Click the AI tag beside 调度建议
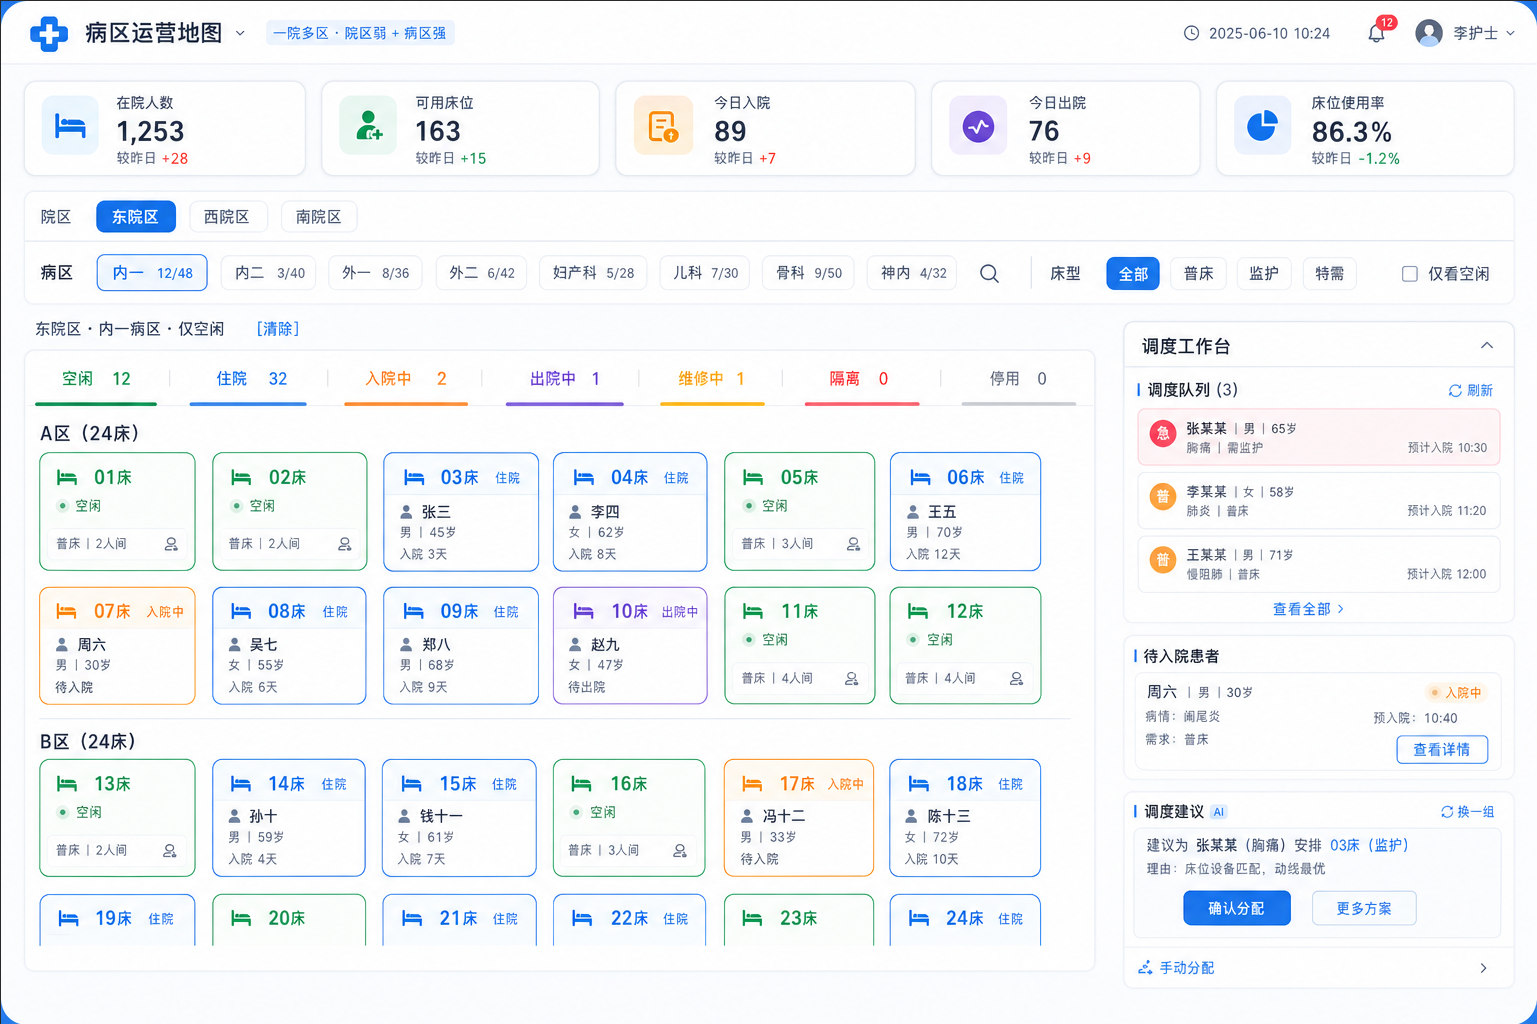 [1218, 812]
